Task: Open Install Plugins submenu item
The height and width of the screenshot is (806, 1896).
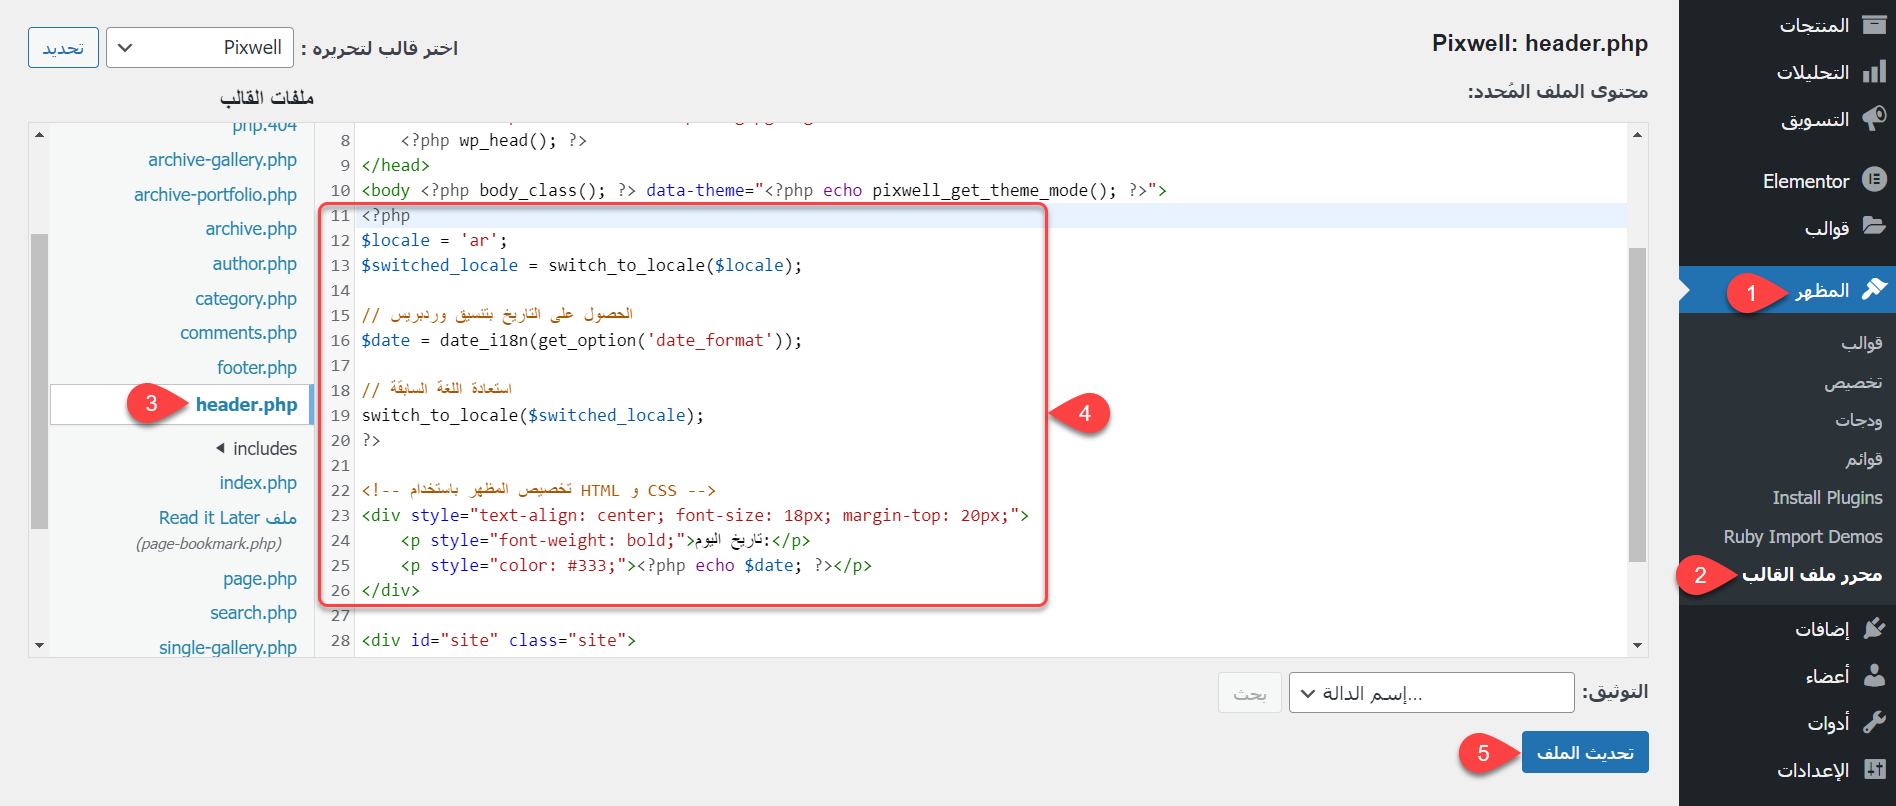Action: click(x=1826, y=498)
